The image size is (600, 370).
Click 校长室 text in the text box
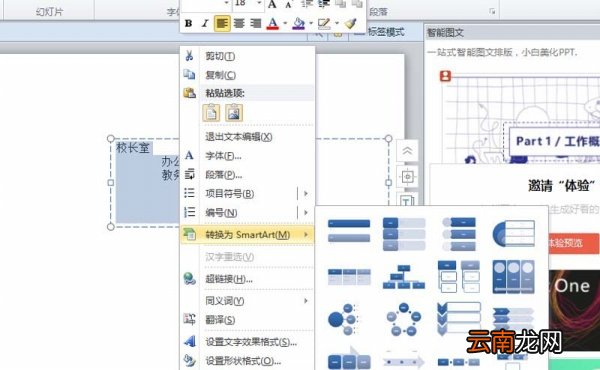pyautogui.click(x=133, y=148)
